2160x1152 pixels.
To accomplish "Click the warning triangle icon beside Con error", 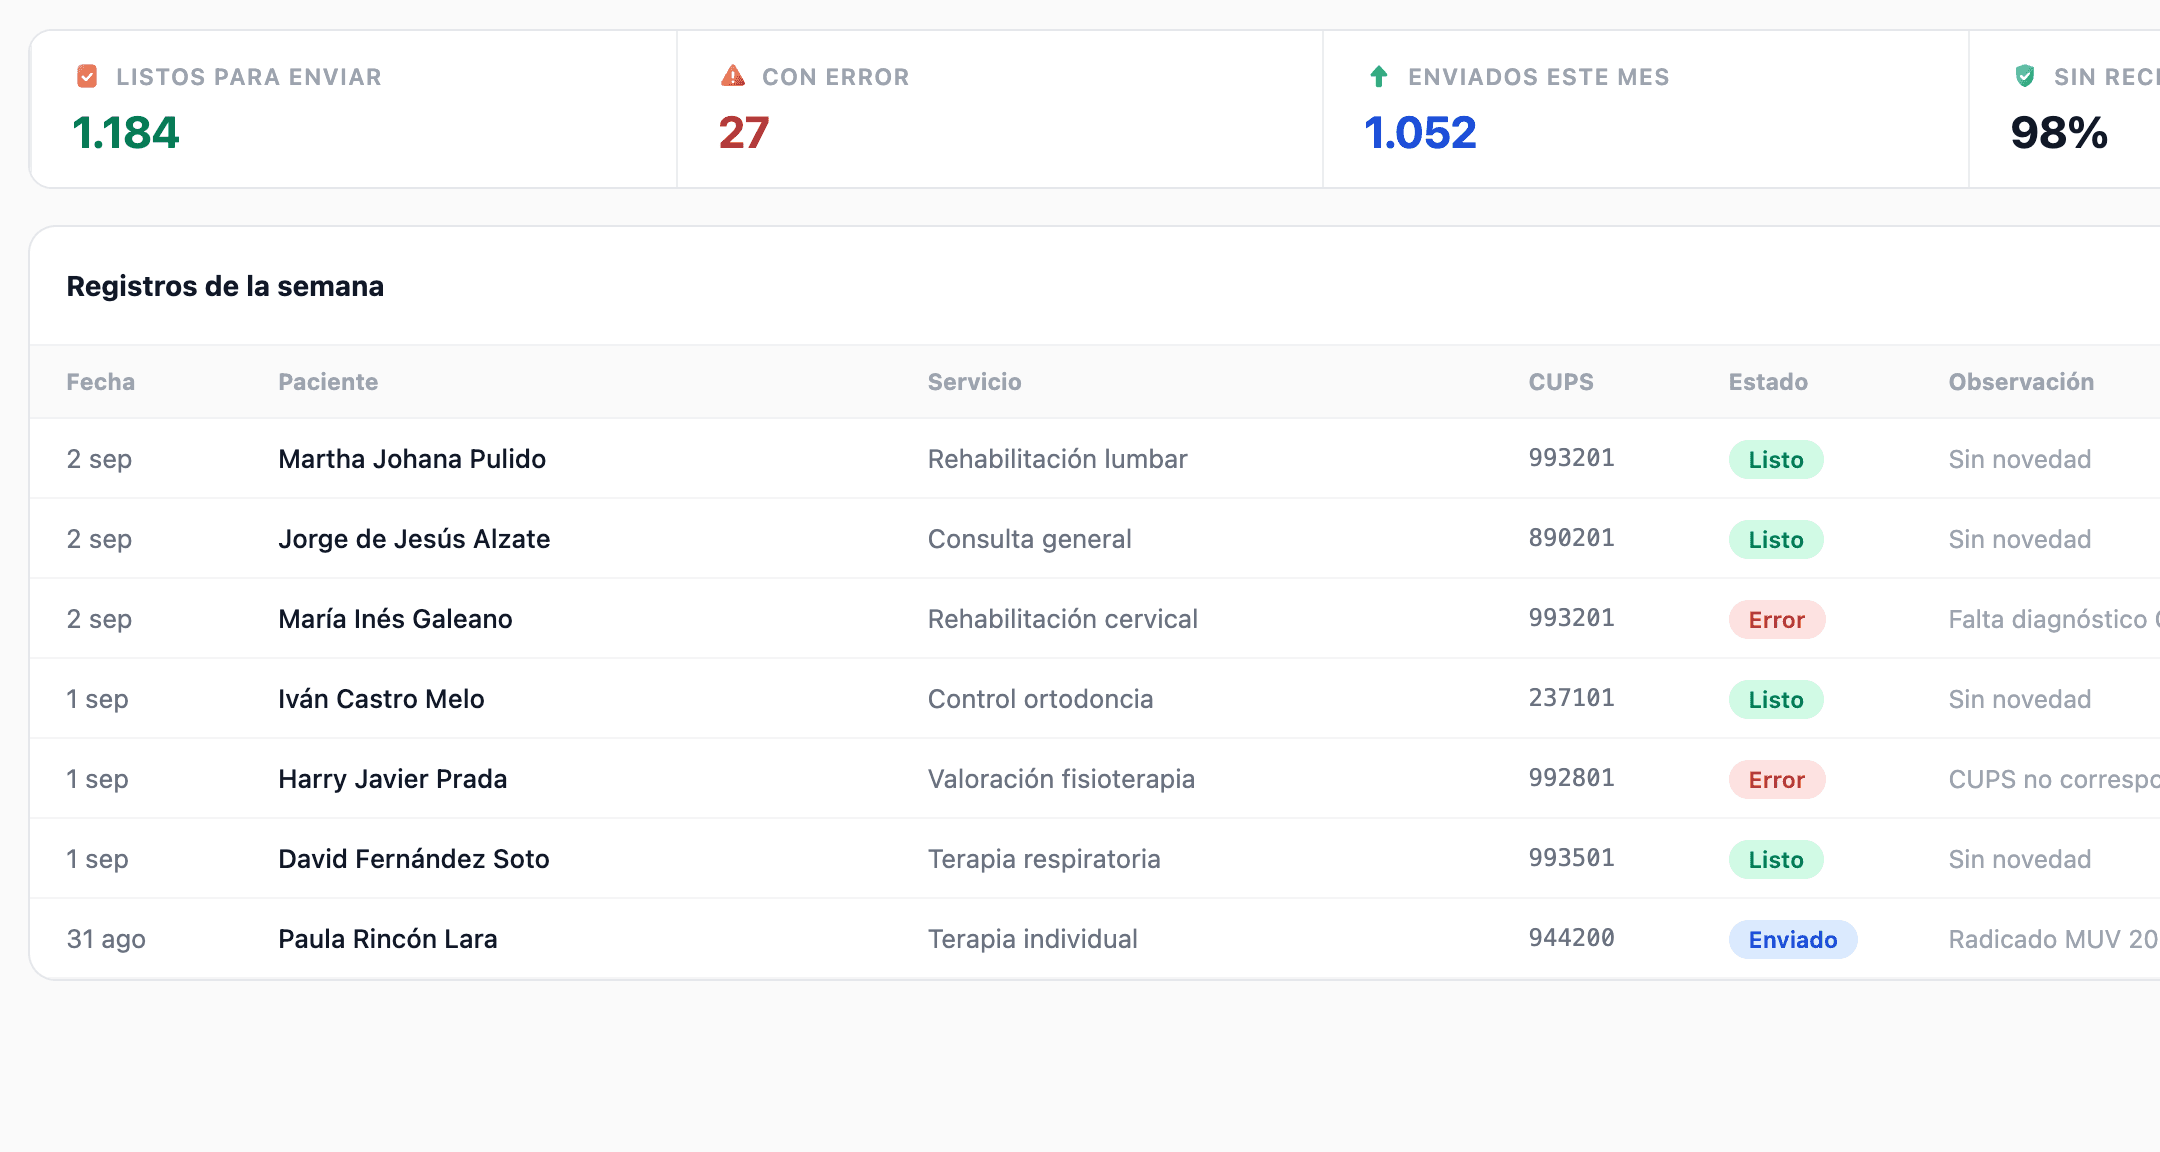I will point(733,76).
